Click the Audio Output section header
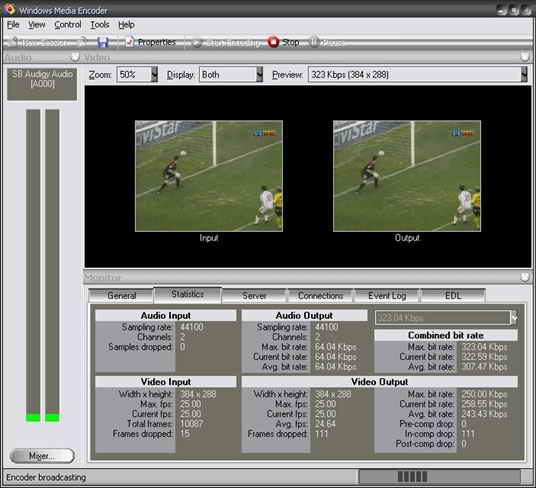The height and width of the screenshot is (488, 536). click(304, 315)
